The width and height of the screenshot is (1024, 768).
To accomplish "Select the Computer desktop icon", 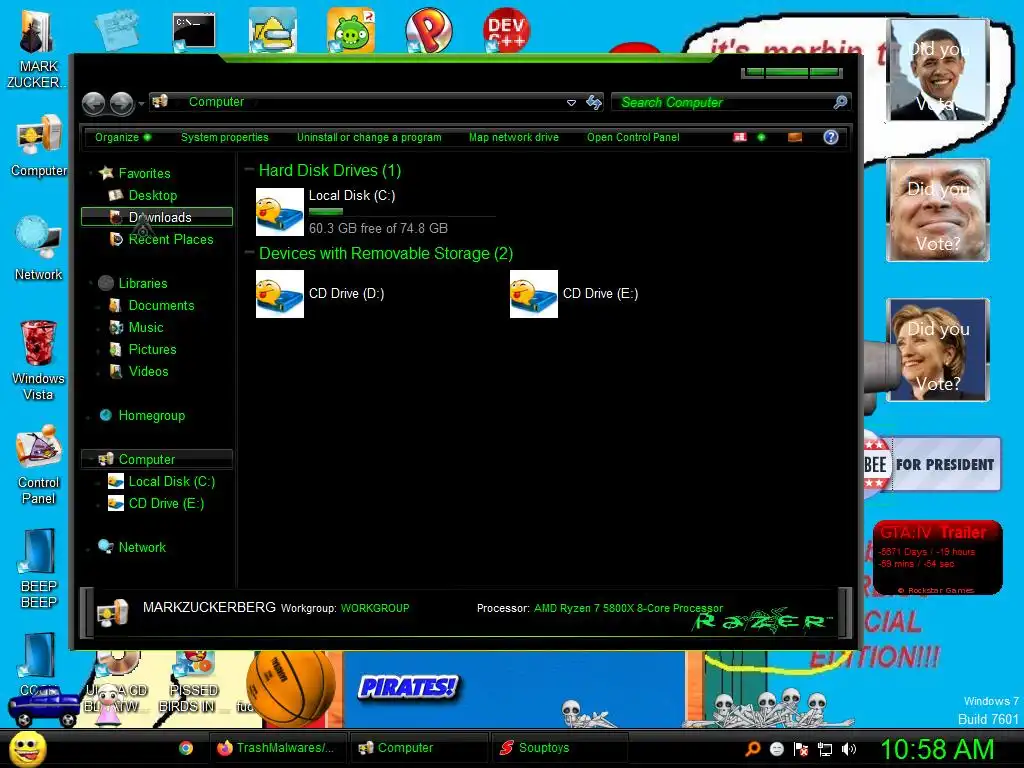I will point(39,146).
